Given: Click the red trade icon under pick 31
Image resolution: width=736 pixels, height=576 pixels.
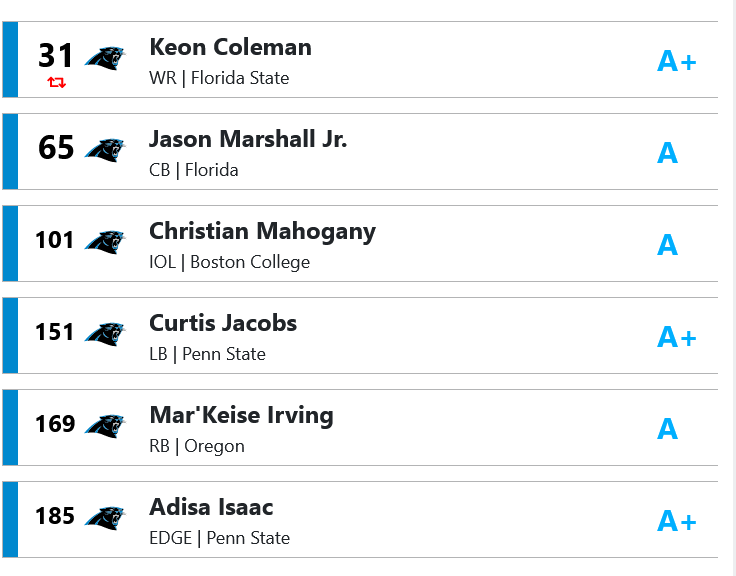Looking at the screenshot, I should (x=56, y=83).
